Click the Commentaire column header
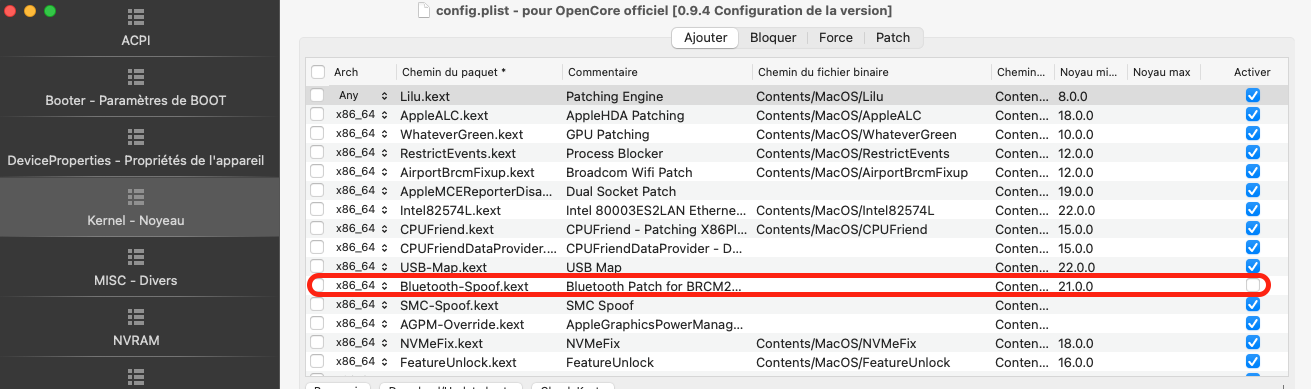The image size is (1311, 389). [x=602, y=72]
